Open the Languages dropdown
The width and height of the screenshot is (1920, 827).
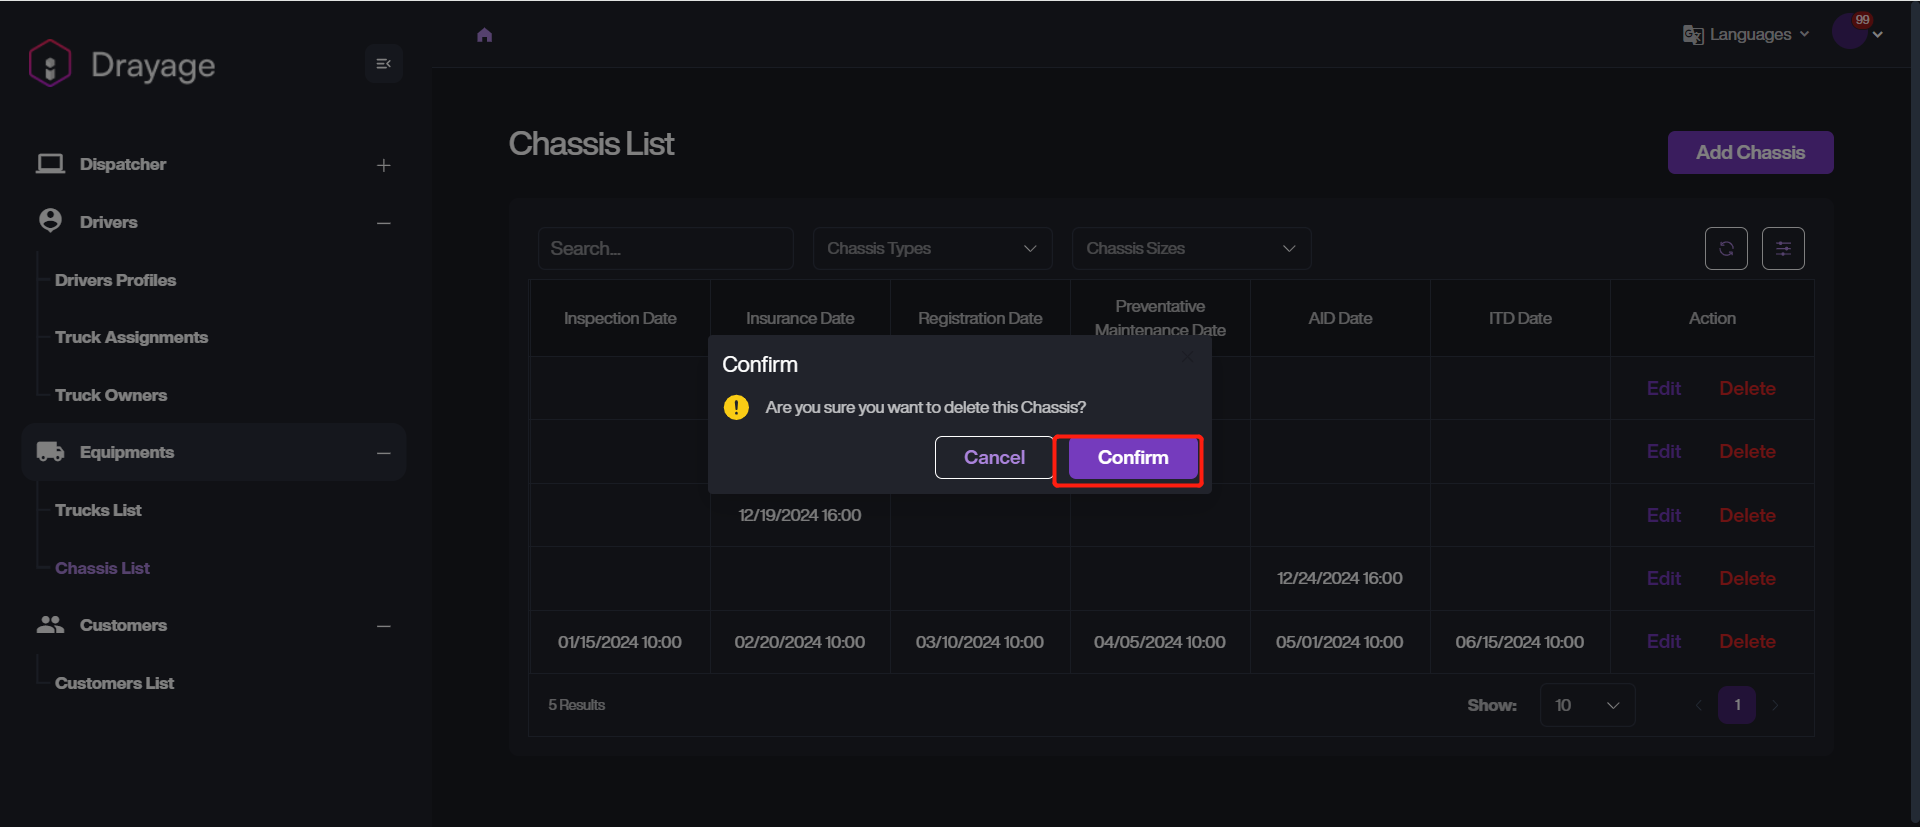(x=1747, y=35)
